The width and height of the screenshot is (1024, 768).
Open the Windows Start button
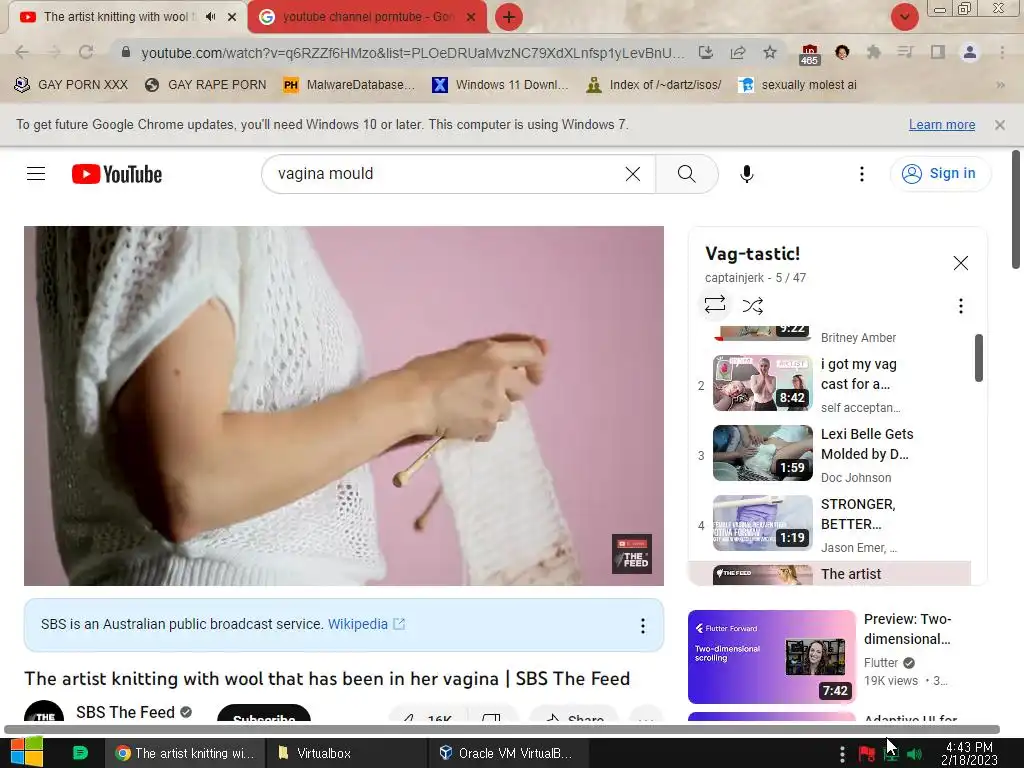(27, 752)
